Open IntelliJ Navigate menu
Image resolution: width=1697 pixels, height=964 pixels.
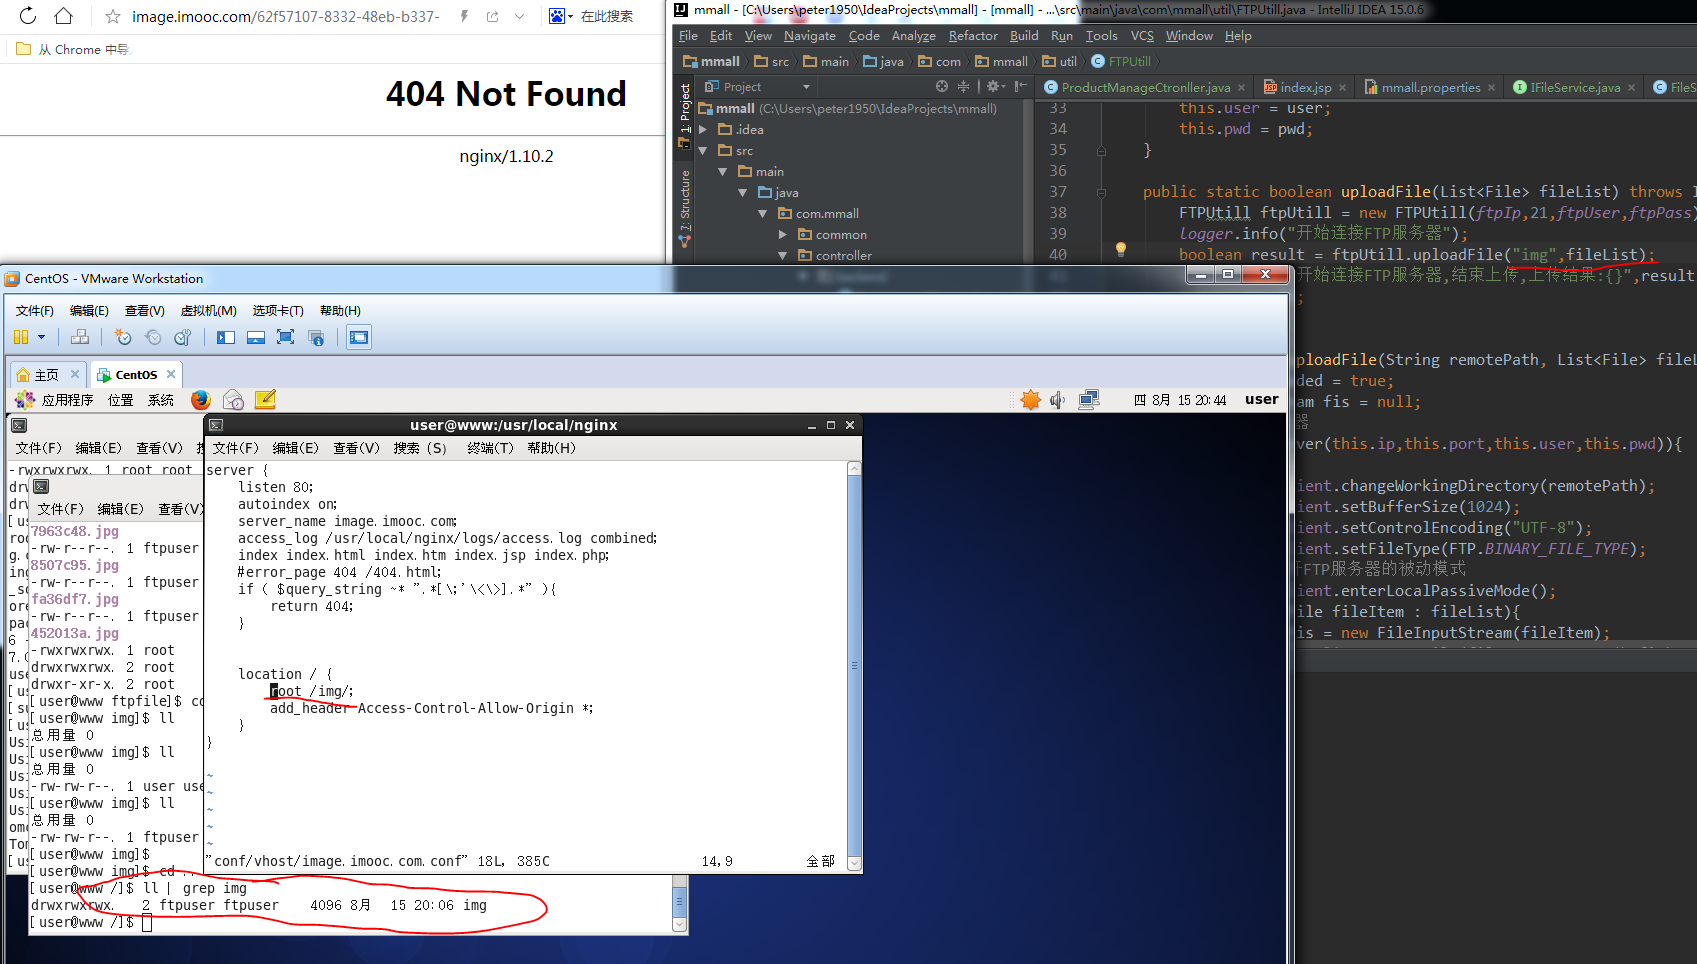pyautogui.click(x=810, y=36)
